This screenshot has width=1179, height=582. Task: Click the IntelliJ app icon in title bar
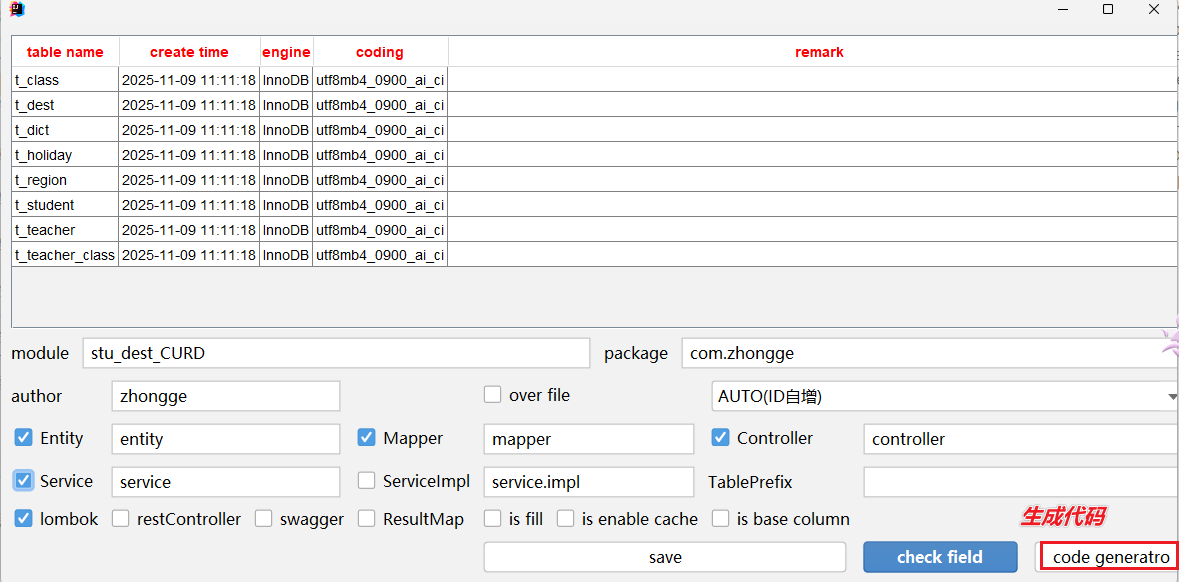click(x=17, y=10)
